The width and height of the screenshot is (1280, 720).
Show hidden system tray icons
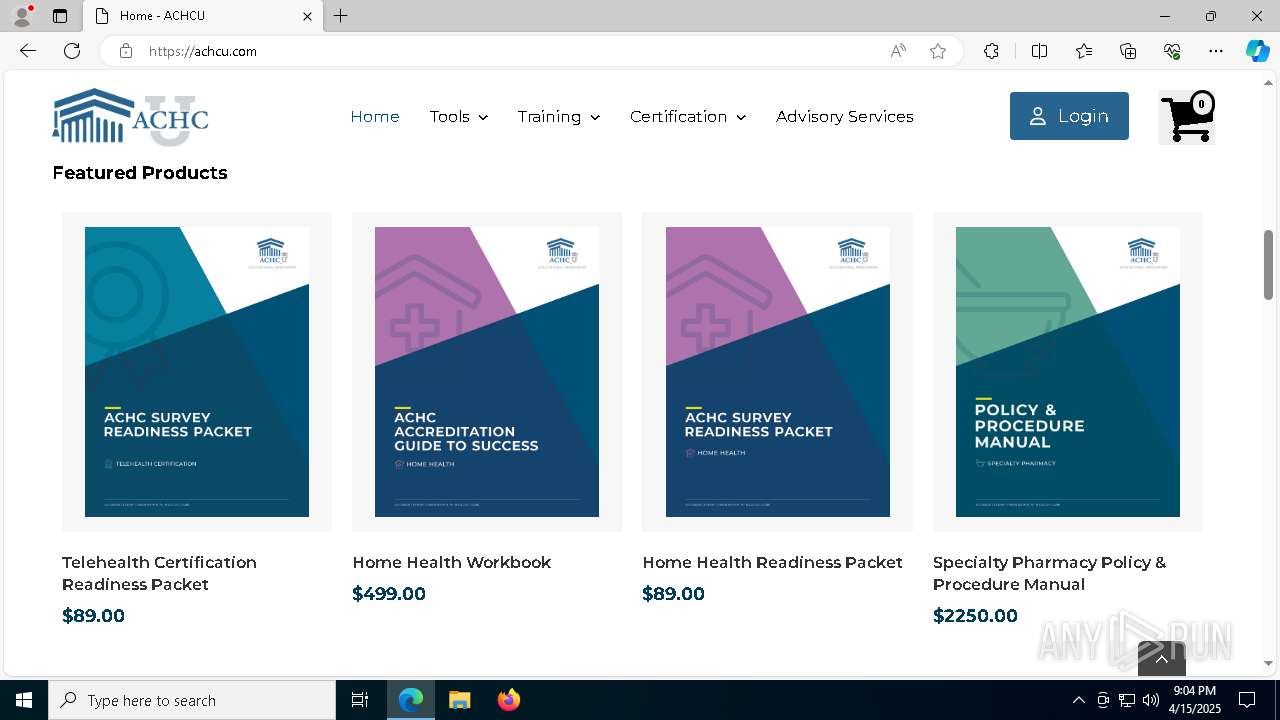[x=1078, y=700]
